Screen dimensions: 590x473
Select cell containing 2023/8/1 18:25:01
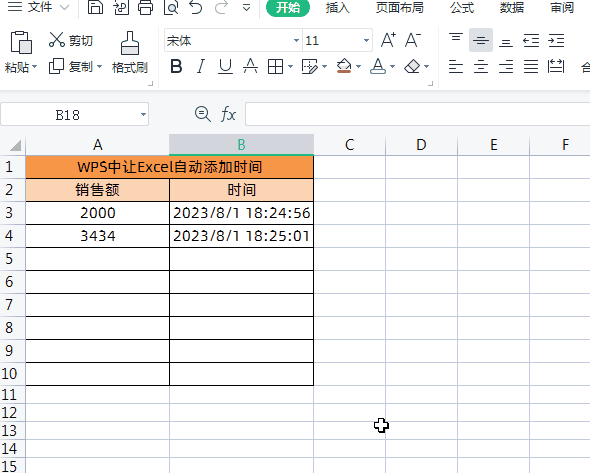click(241, 236)
